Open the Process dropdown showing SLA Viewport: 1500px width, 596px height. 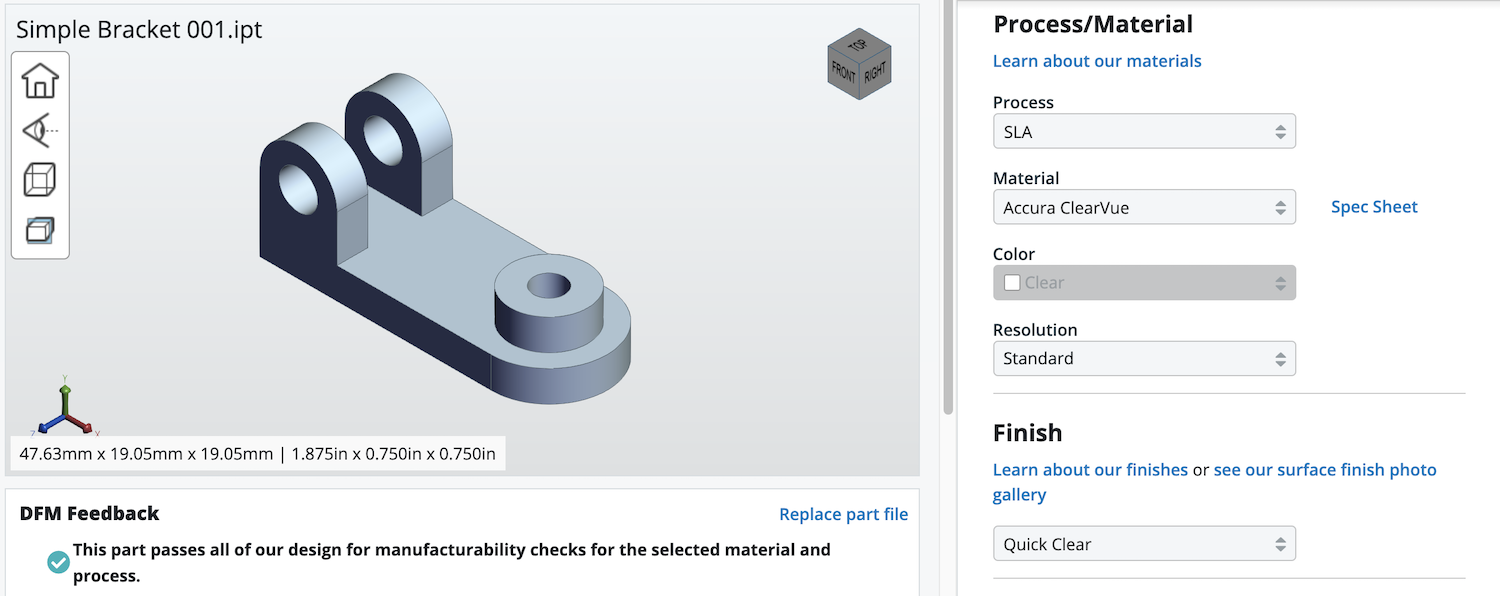coord(1144,132)
